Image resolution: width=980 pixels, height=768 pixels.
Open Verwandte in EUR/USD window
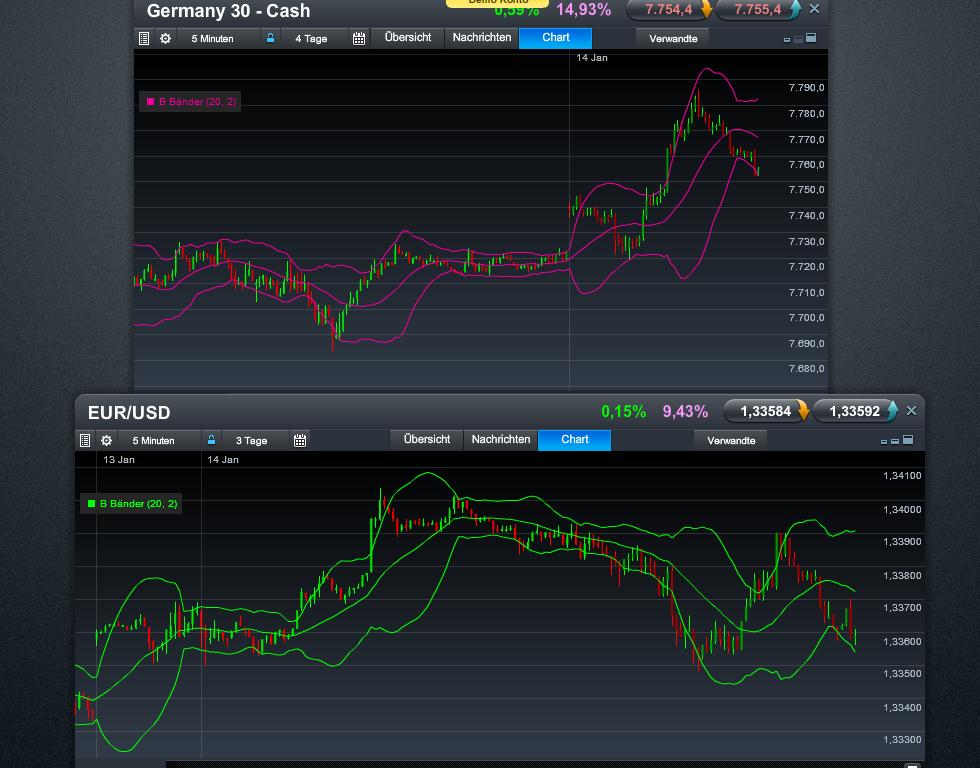tap(731, 441)
